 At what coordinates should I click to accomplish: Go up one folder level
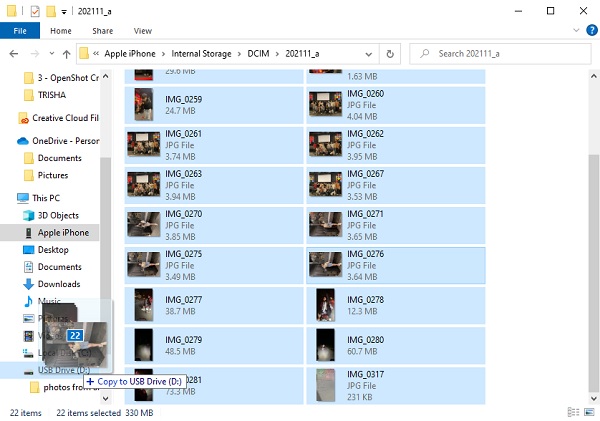point(67,54)
